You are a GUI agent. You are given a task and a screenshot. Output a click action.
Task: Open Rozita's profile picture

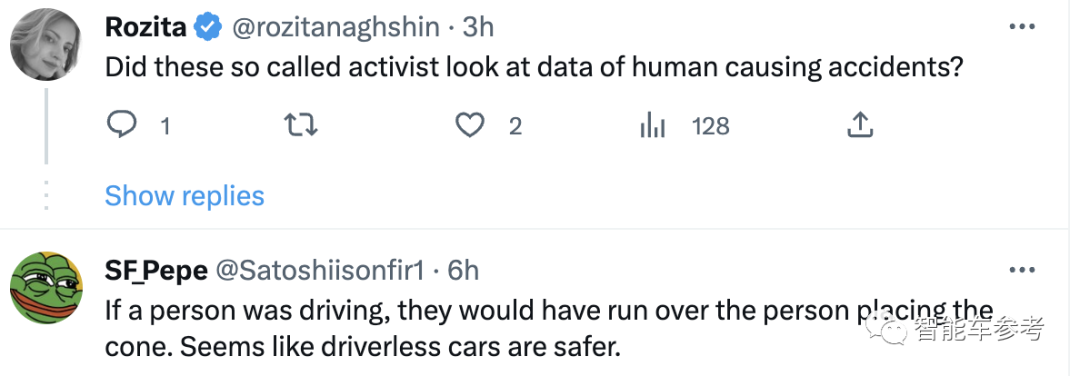tap(46, 44)
